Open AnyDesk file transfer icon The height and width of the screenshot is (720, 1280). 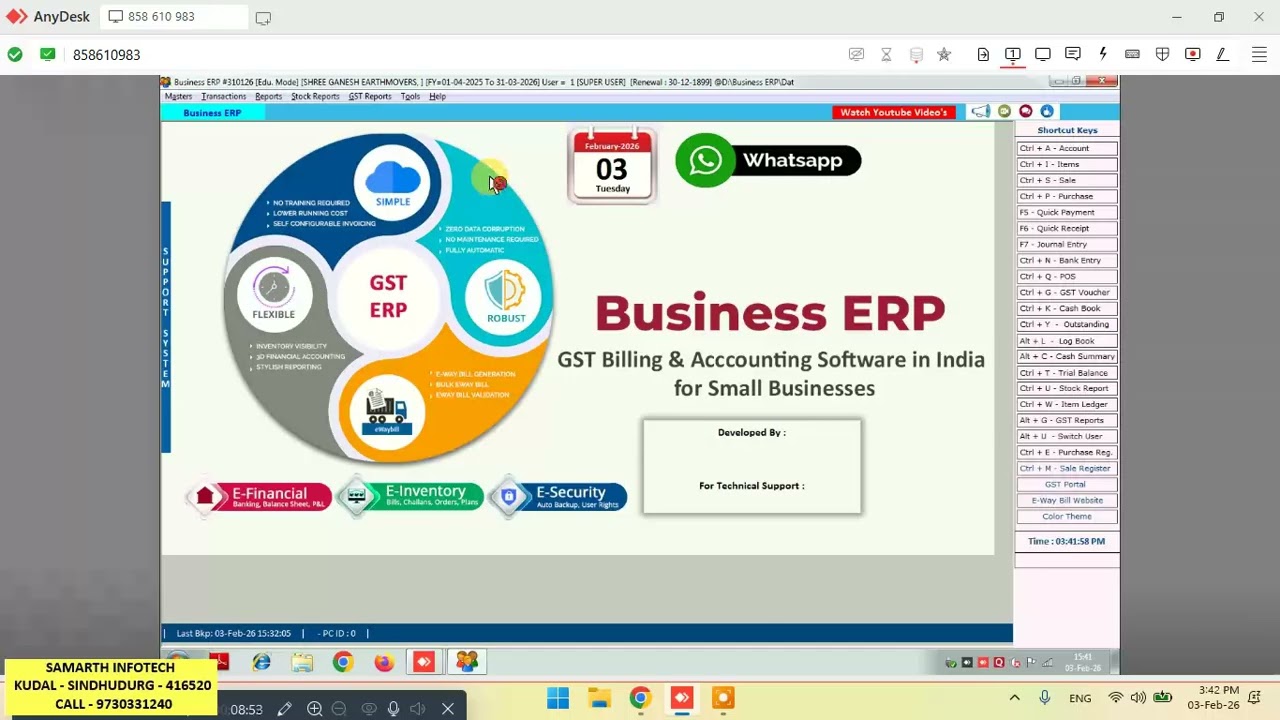click(983, 54)
